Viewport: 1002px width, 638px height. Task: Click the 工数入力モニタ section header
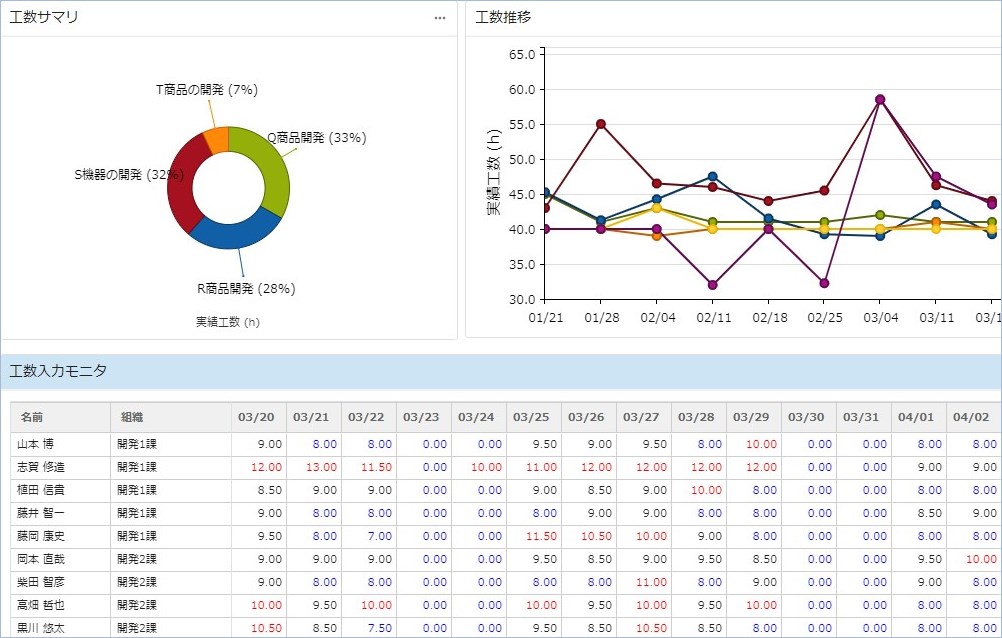58,371
